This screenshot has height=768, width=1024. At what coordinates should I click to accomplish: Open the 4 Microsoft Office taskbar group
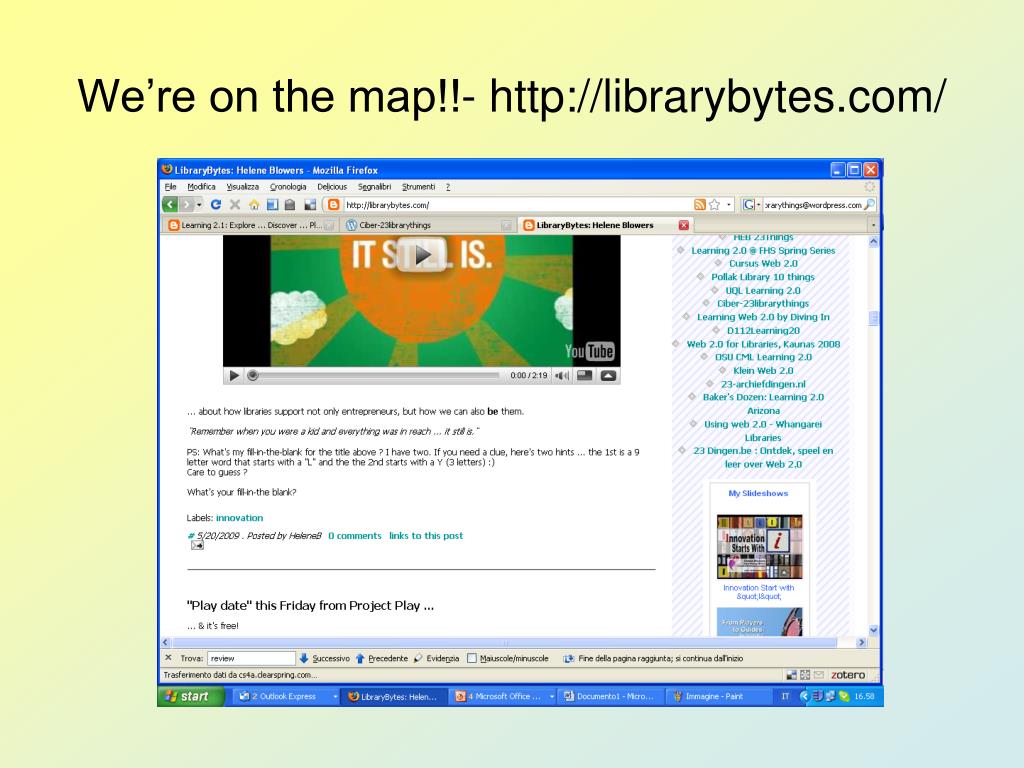(504, 696)
